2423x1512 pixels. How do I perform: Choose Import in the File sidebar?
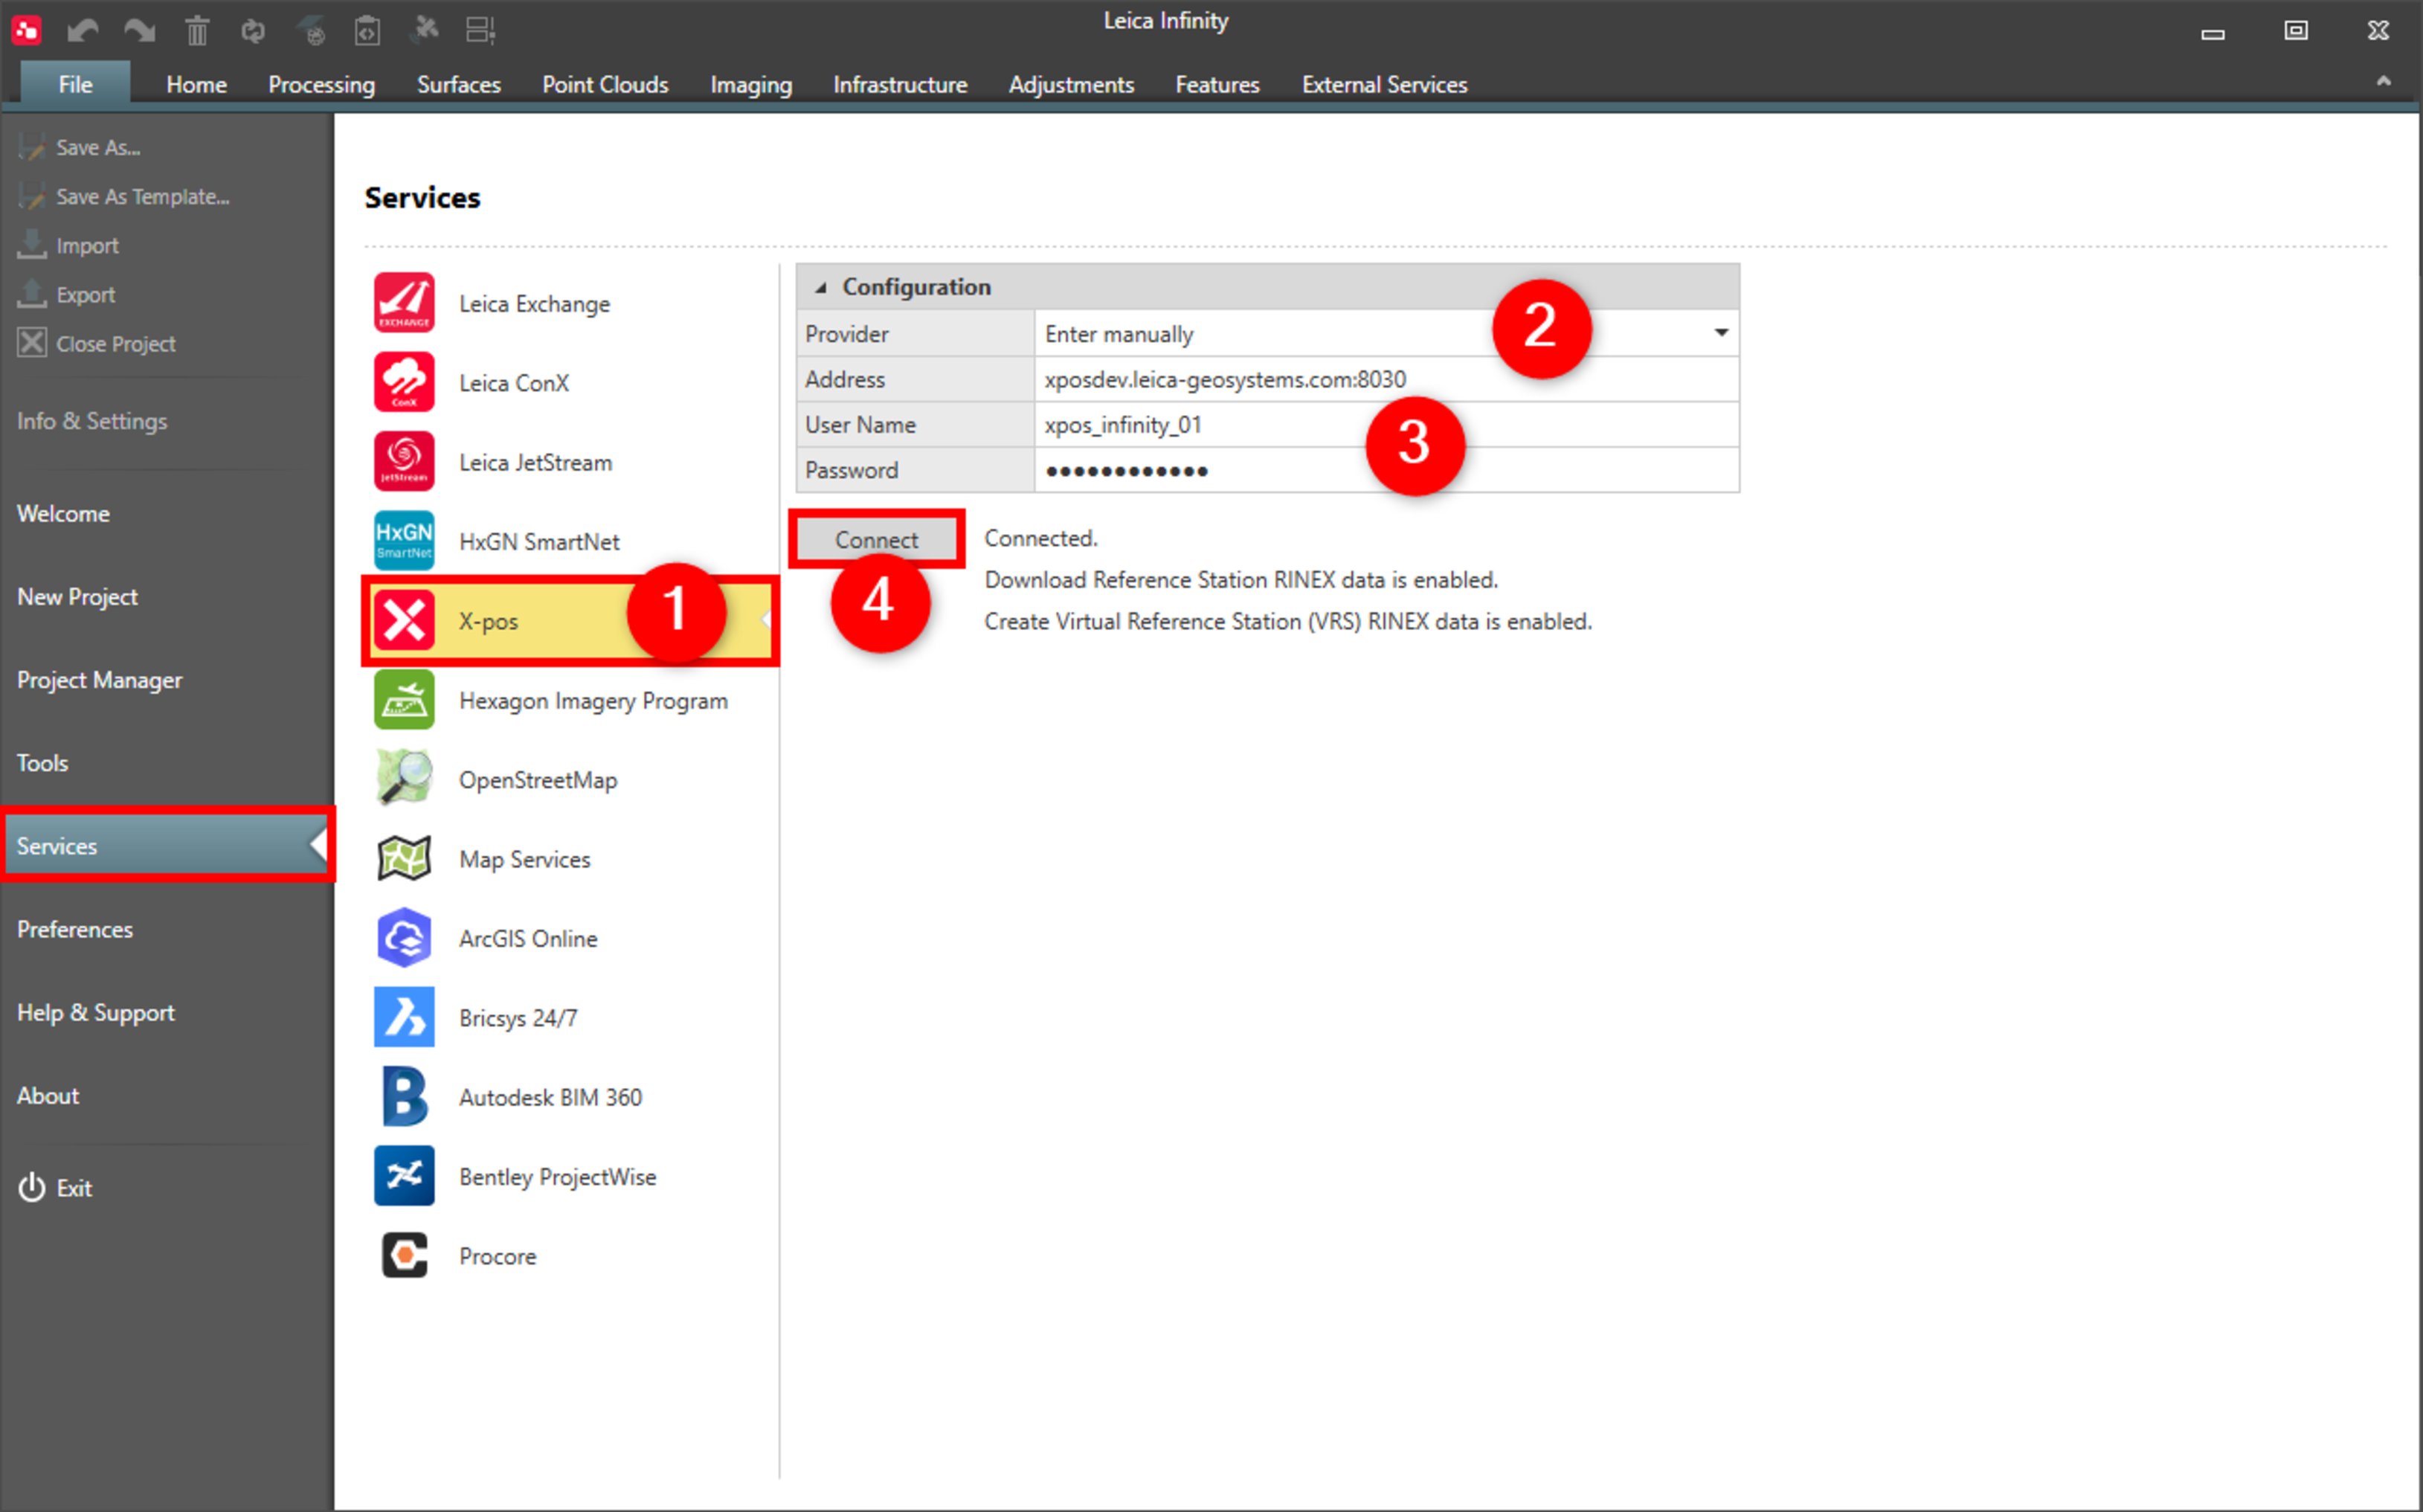pos(87,245)
